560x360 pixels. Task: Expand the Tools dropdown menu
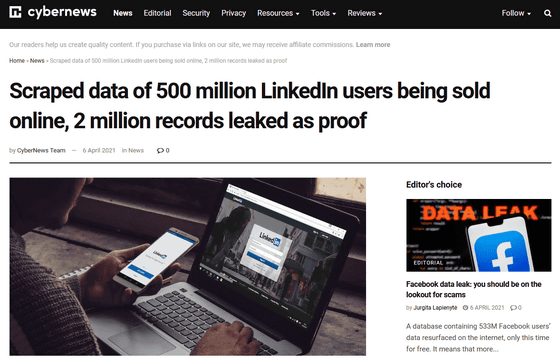click(x=323, y=13)
